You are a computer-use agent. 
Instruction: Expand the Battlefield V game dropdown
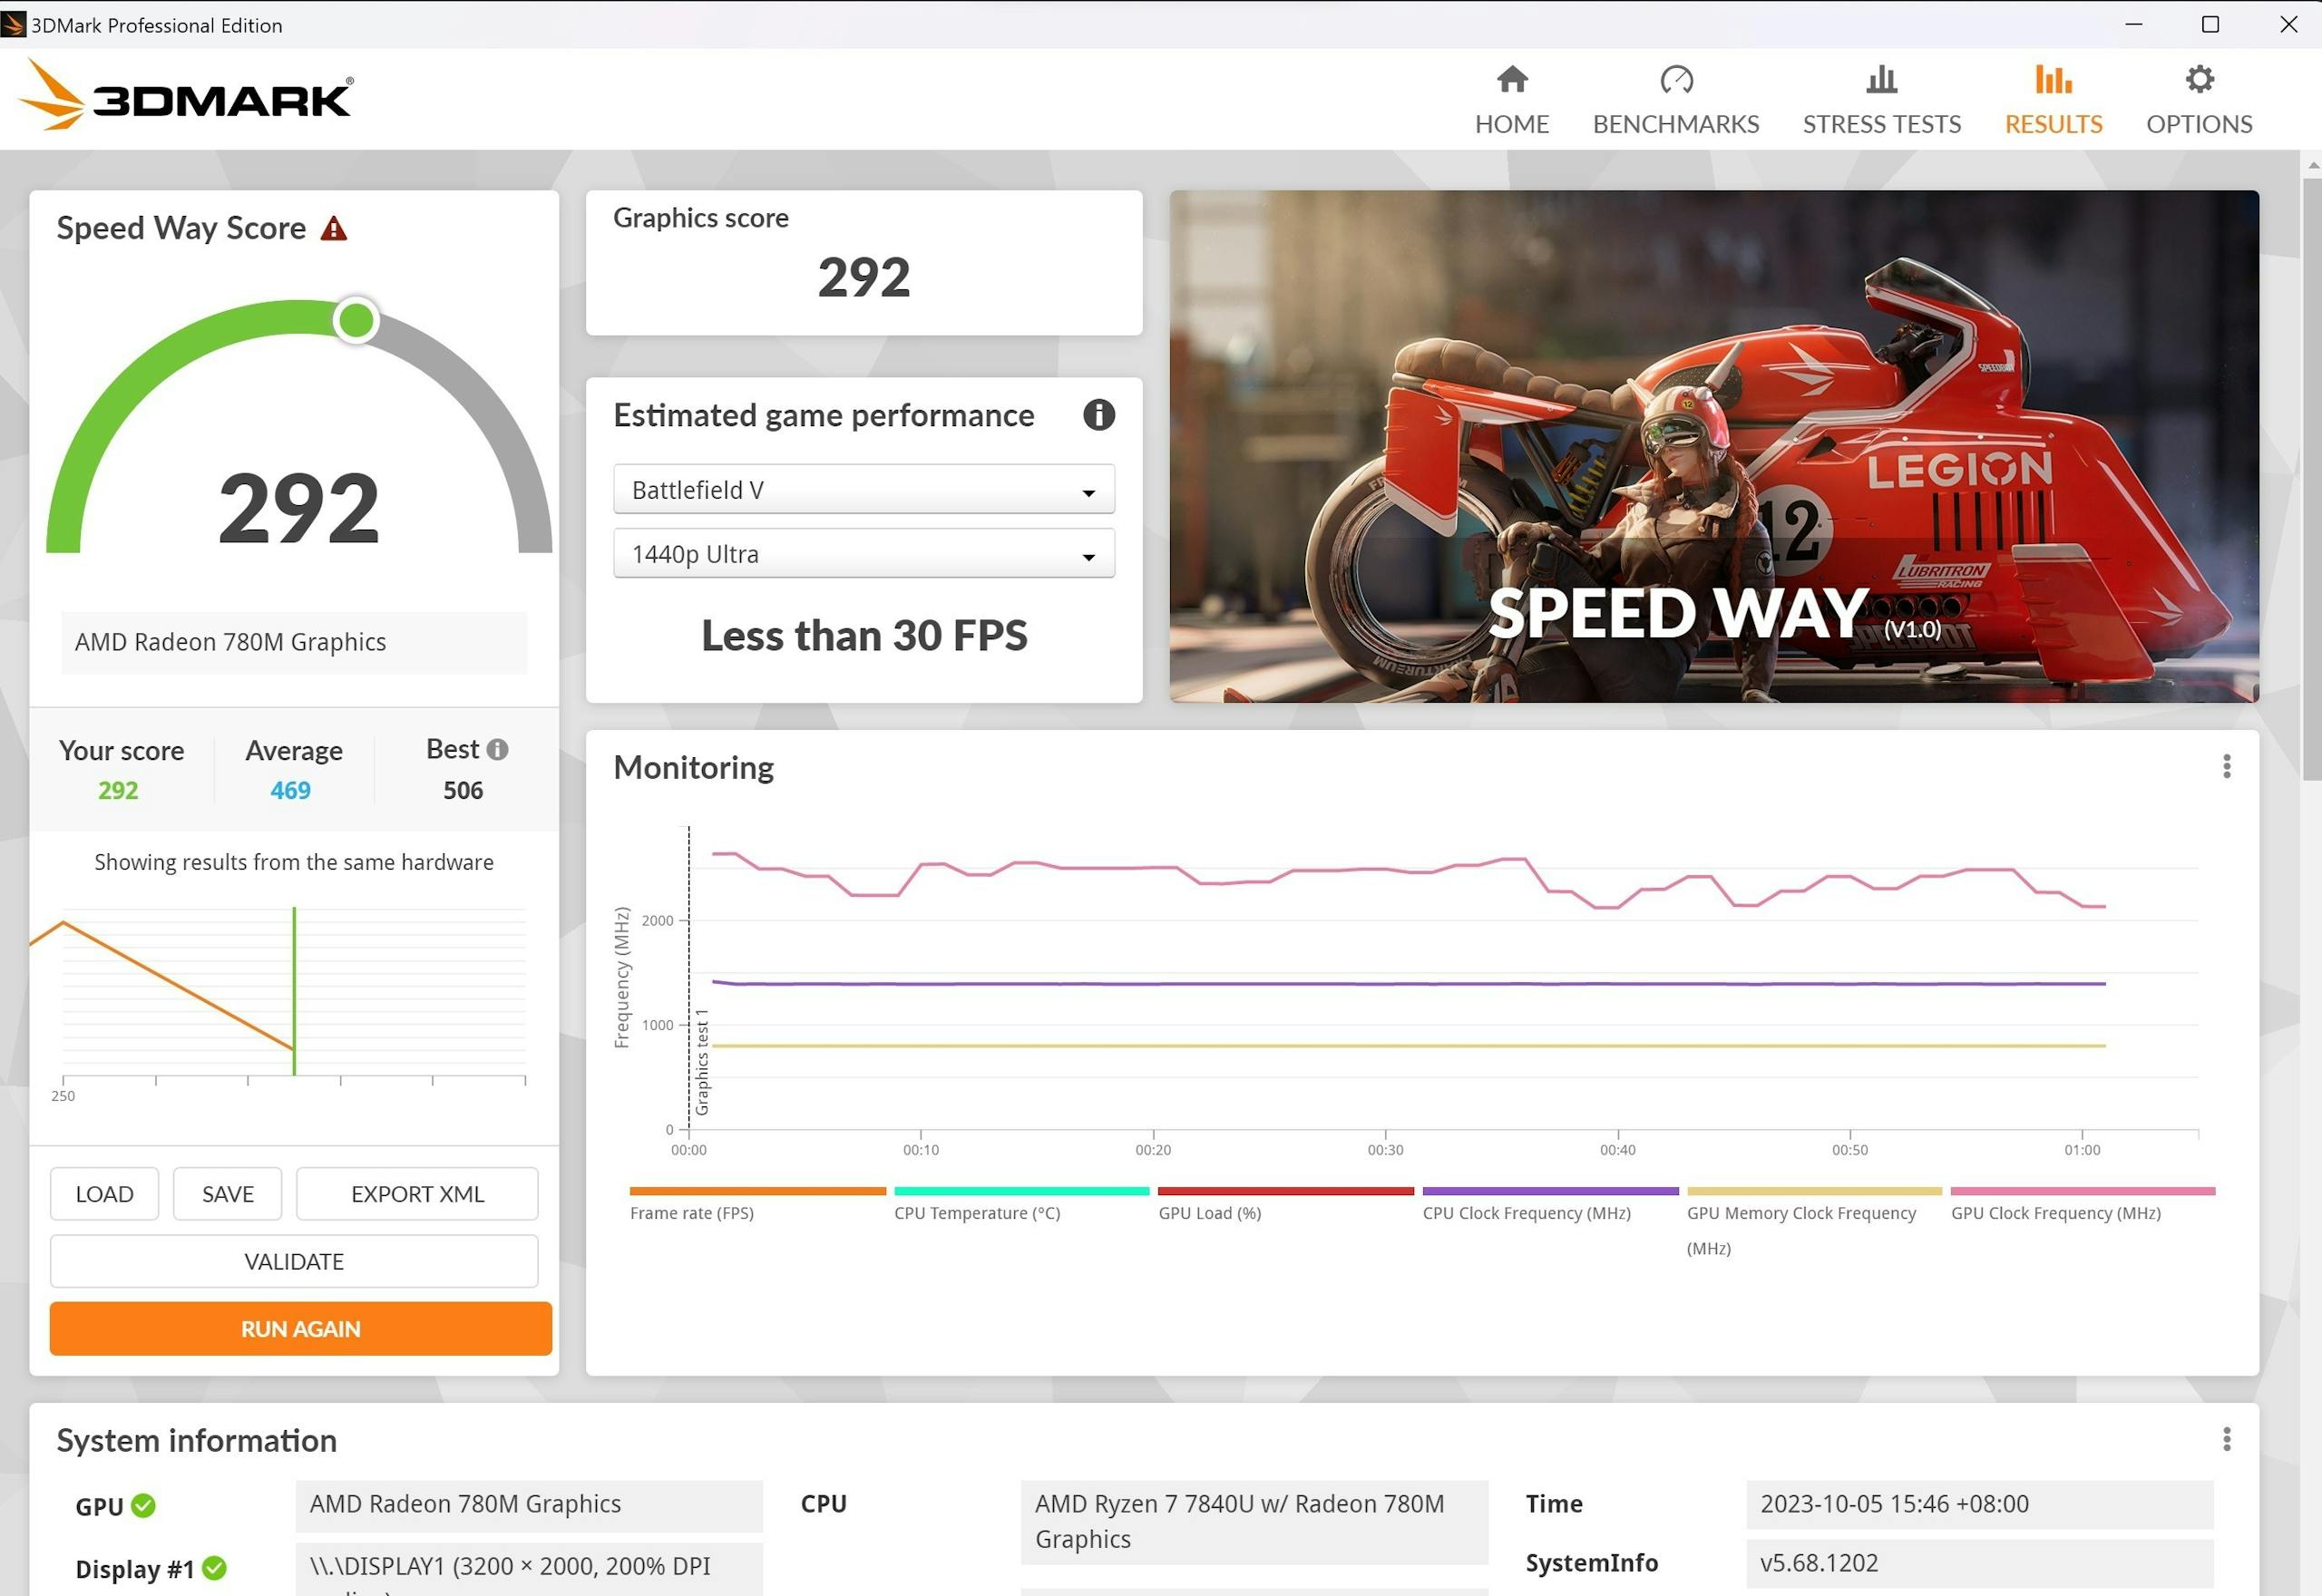click(863, 490)
